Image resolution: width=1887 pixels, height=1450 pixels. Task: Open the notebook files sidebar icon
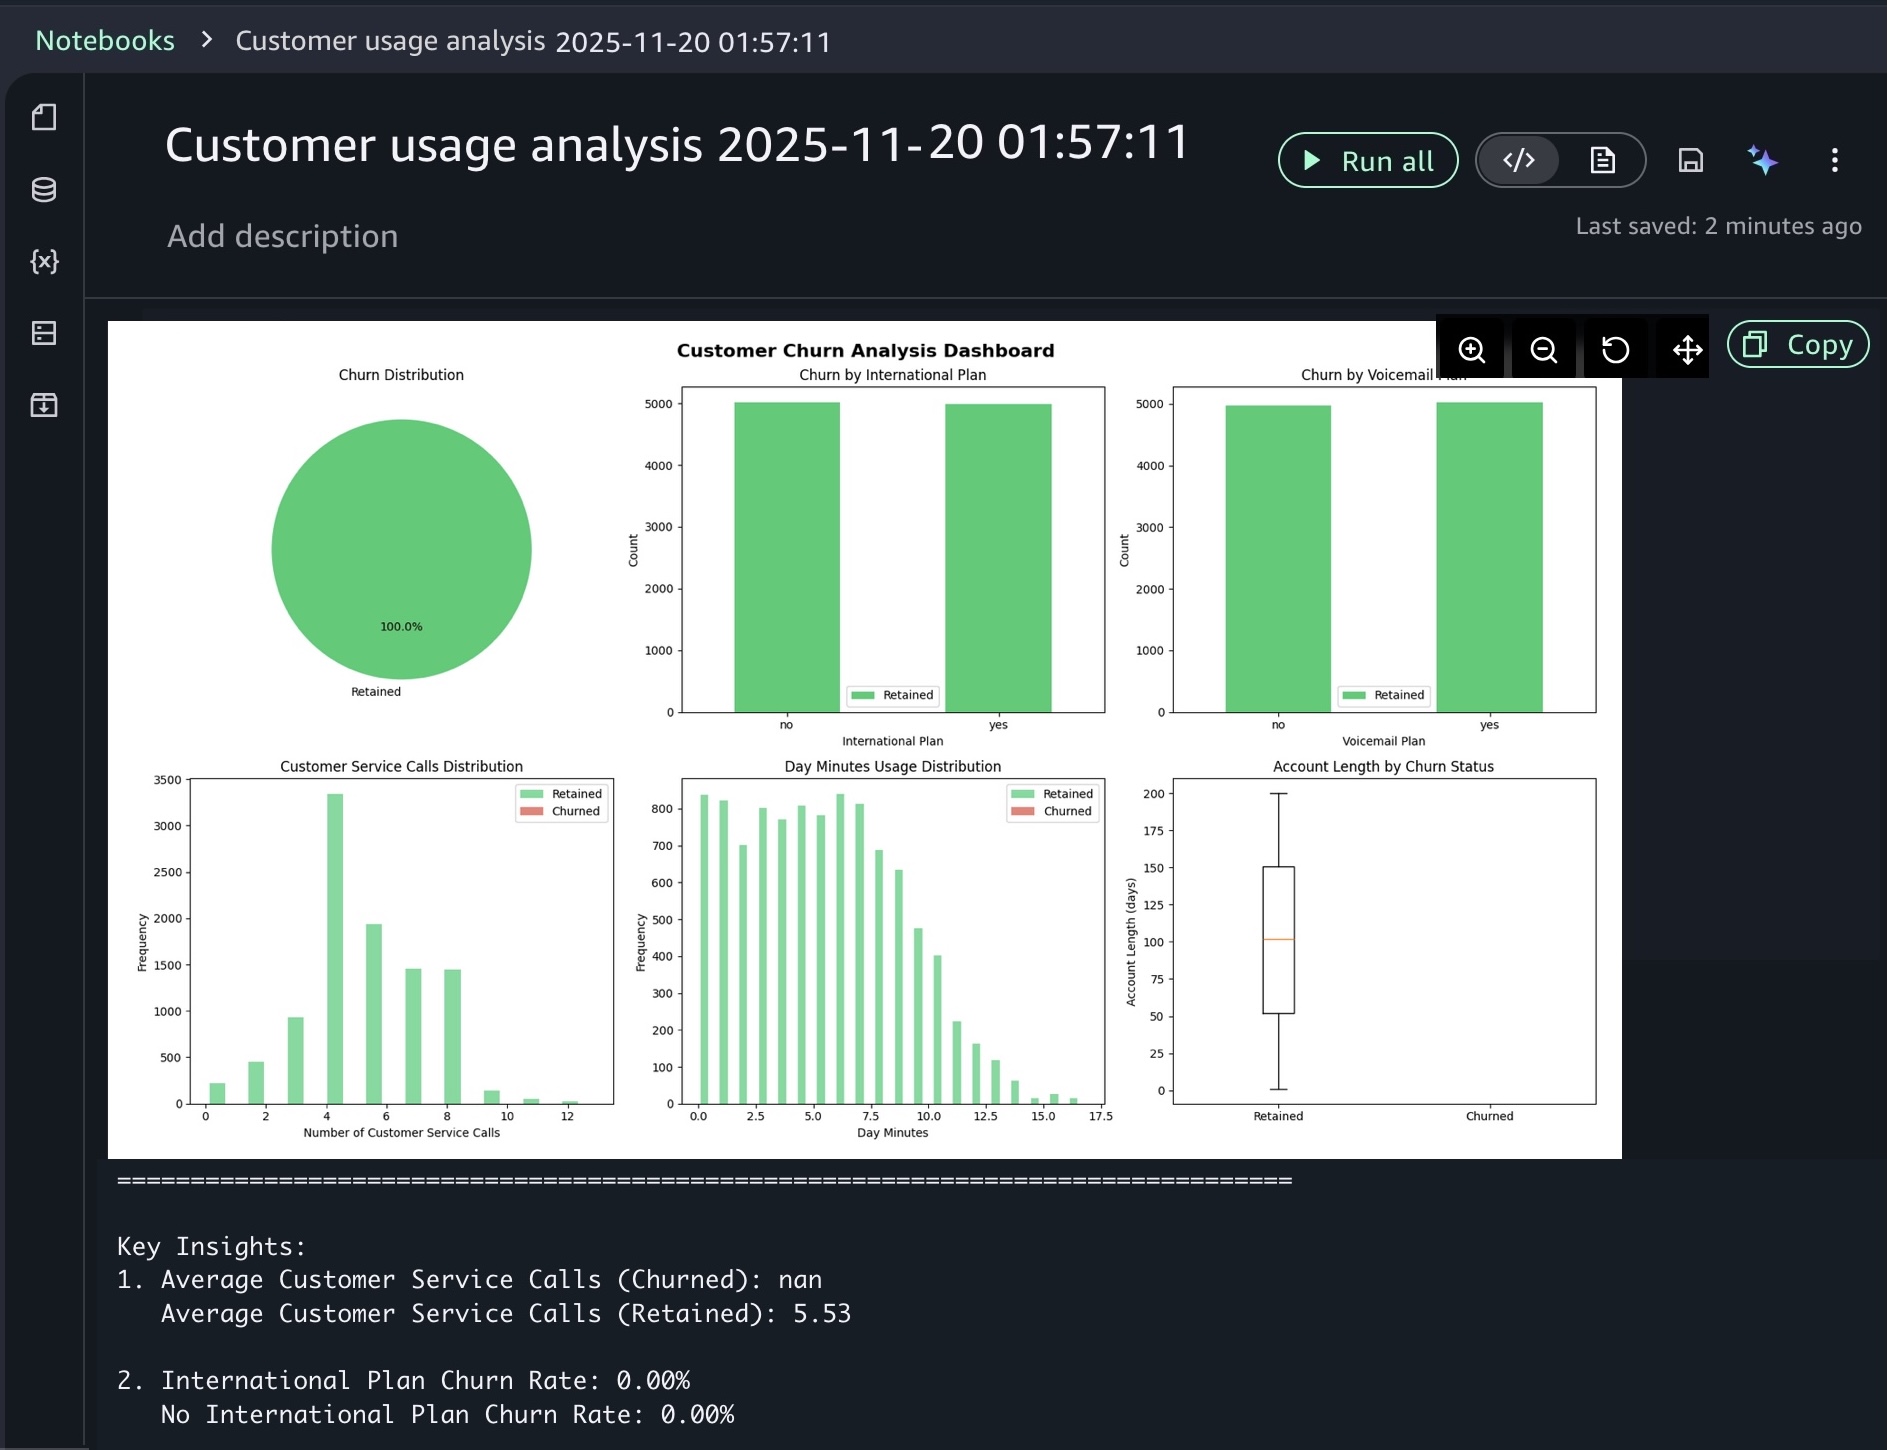tap(44, 118)
